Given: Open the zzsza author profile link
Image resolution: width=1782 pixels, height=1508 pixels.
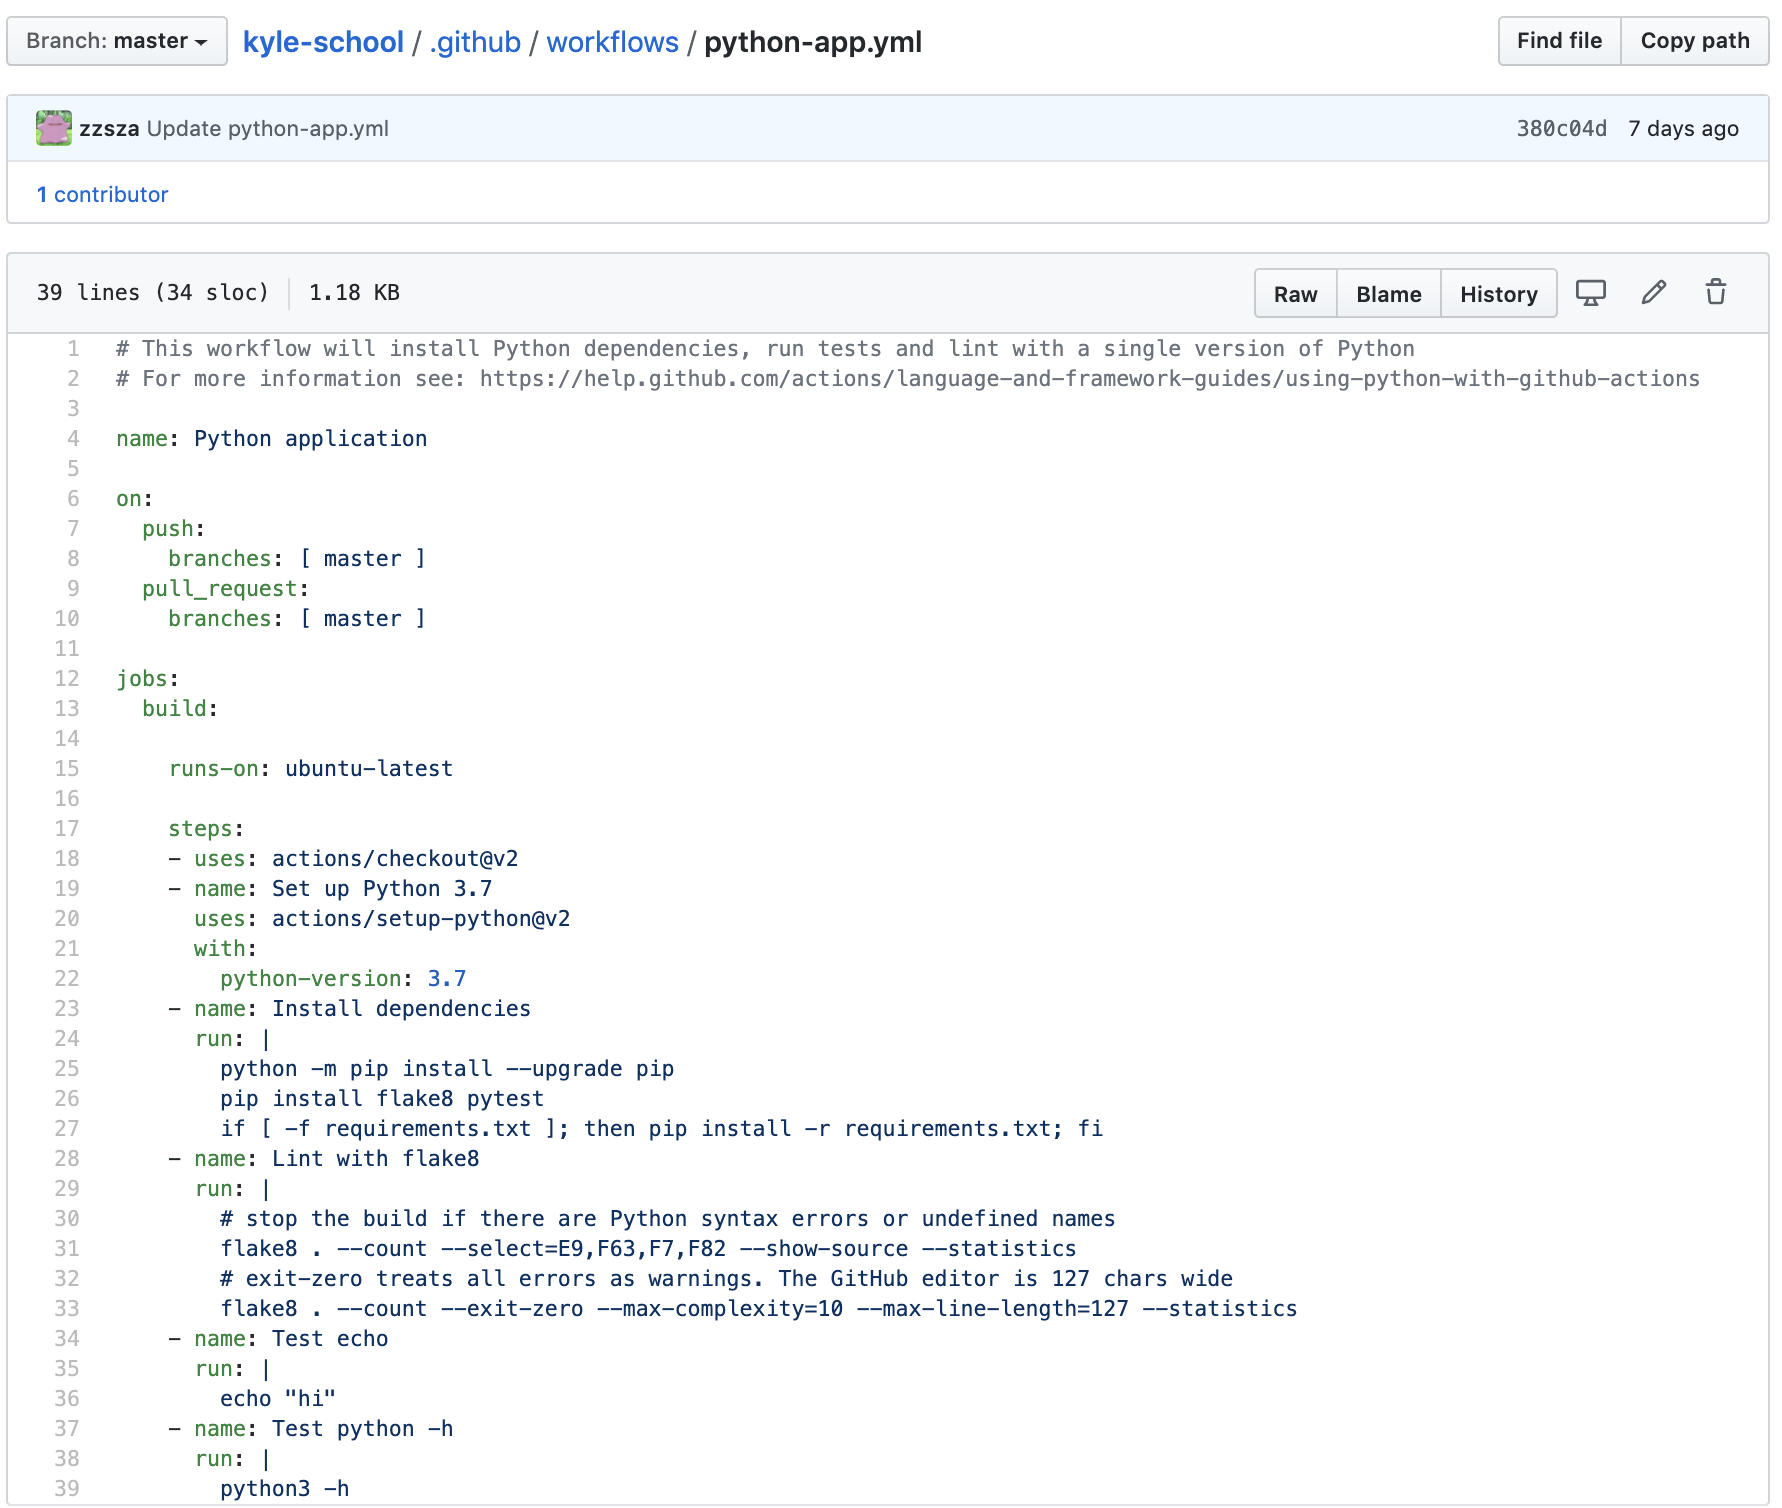Looking at the screenshot, I should (x=109, y=129).
